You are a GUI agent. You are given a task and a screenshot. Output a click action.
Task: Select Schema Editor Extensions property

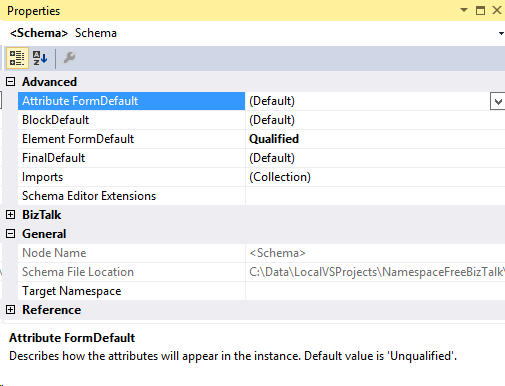(131, 196)
